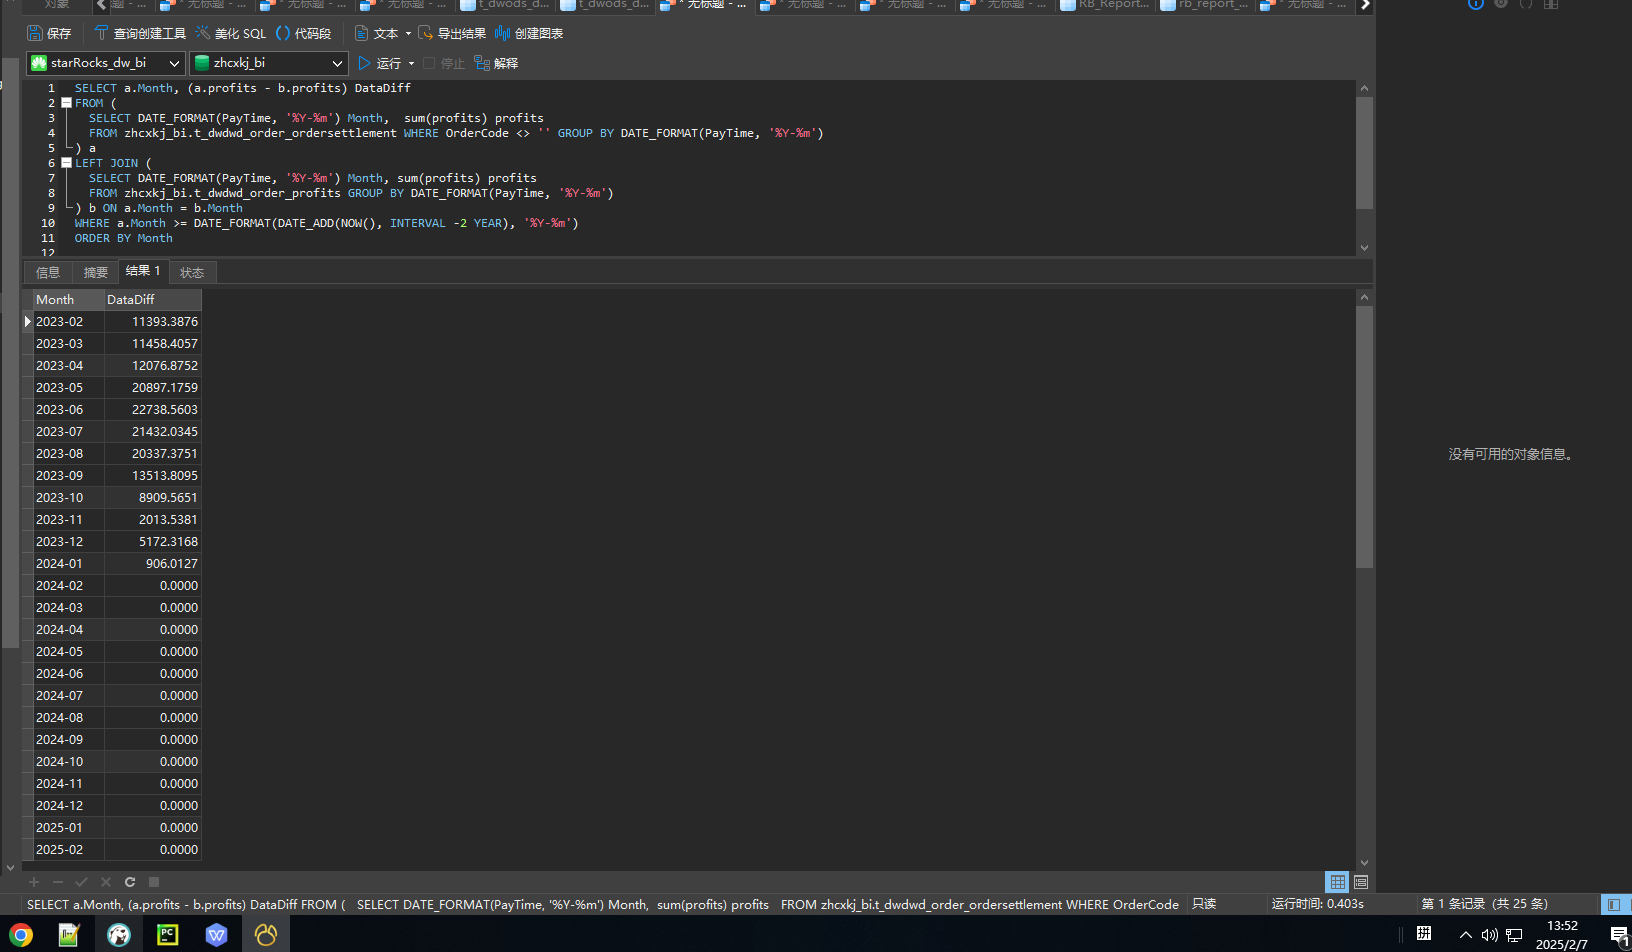Select cell with value 22738.5603
The width and height of the screenshot is (1632, 952).
point(153,409)
